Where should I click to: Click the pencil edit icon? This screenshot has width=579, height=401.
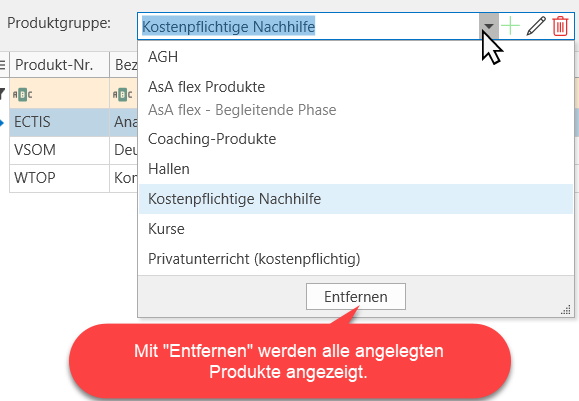[536, 26]
